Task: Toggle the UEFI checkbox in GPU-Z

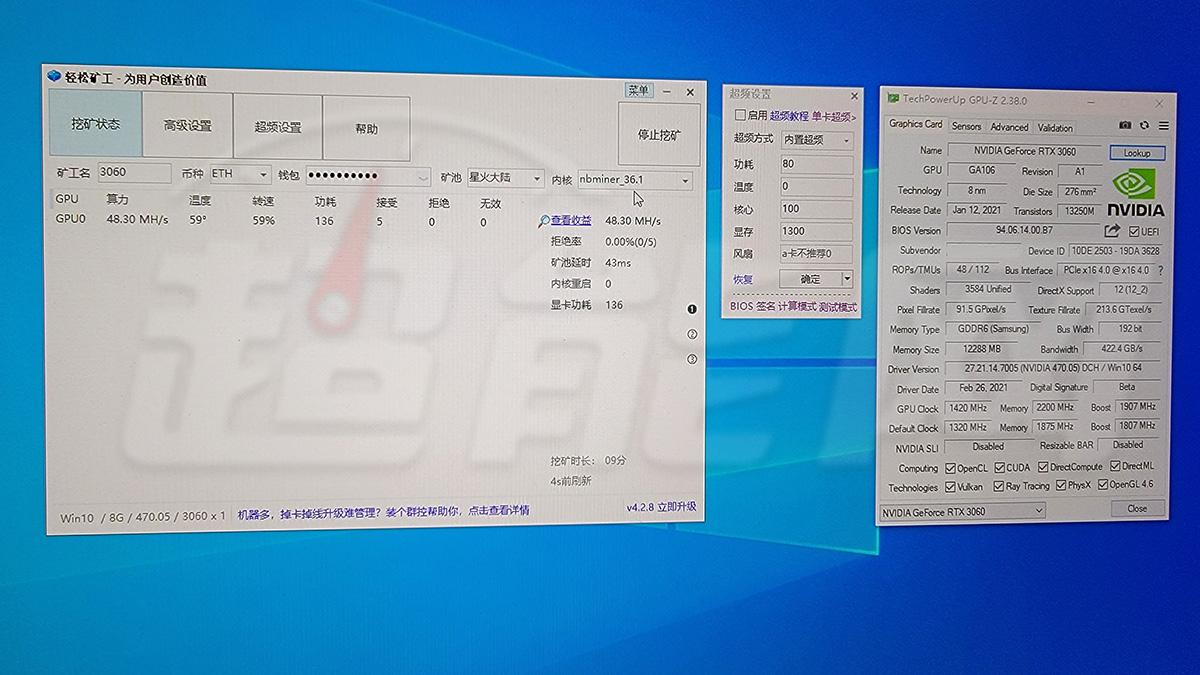Action: pyautogui.click(x=1134, y=229)
